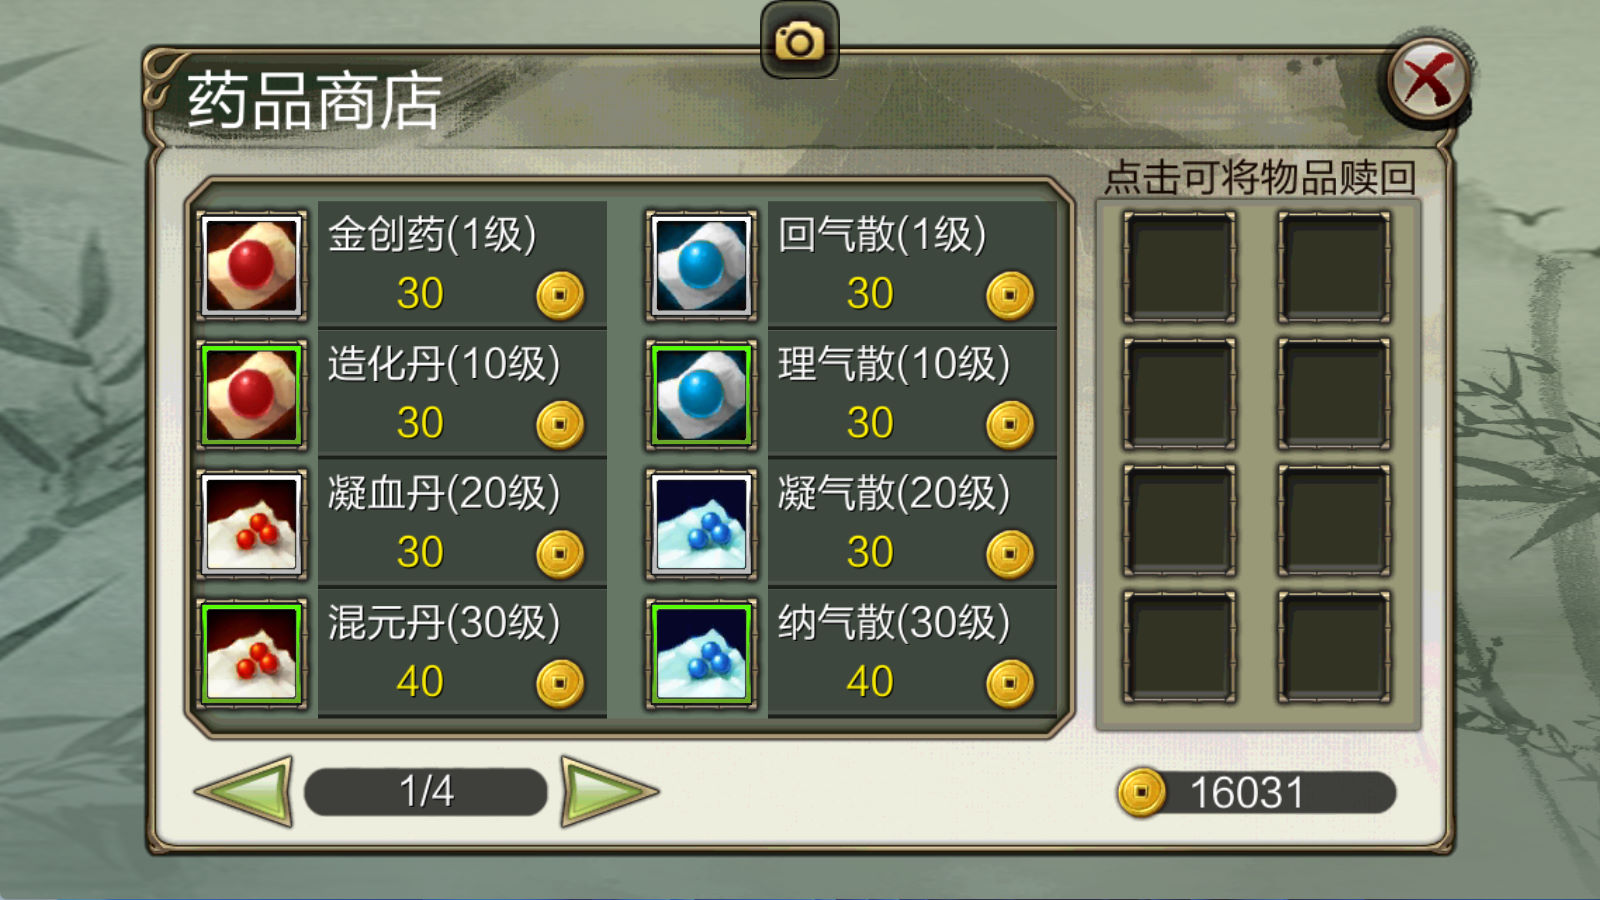Close the 药品商店 shop window

pos(1428,80)
